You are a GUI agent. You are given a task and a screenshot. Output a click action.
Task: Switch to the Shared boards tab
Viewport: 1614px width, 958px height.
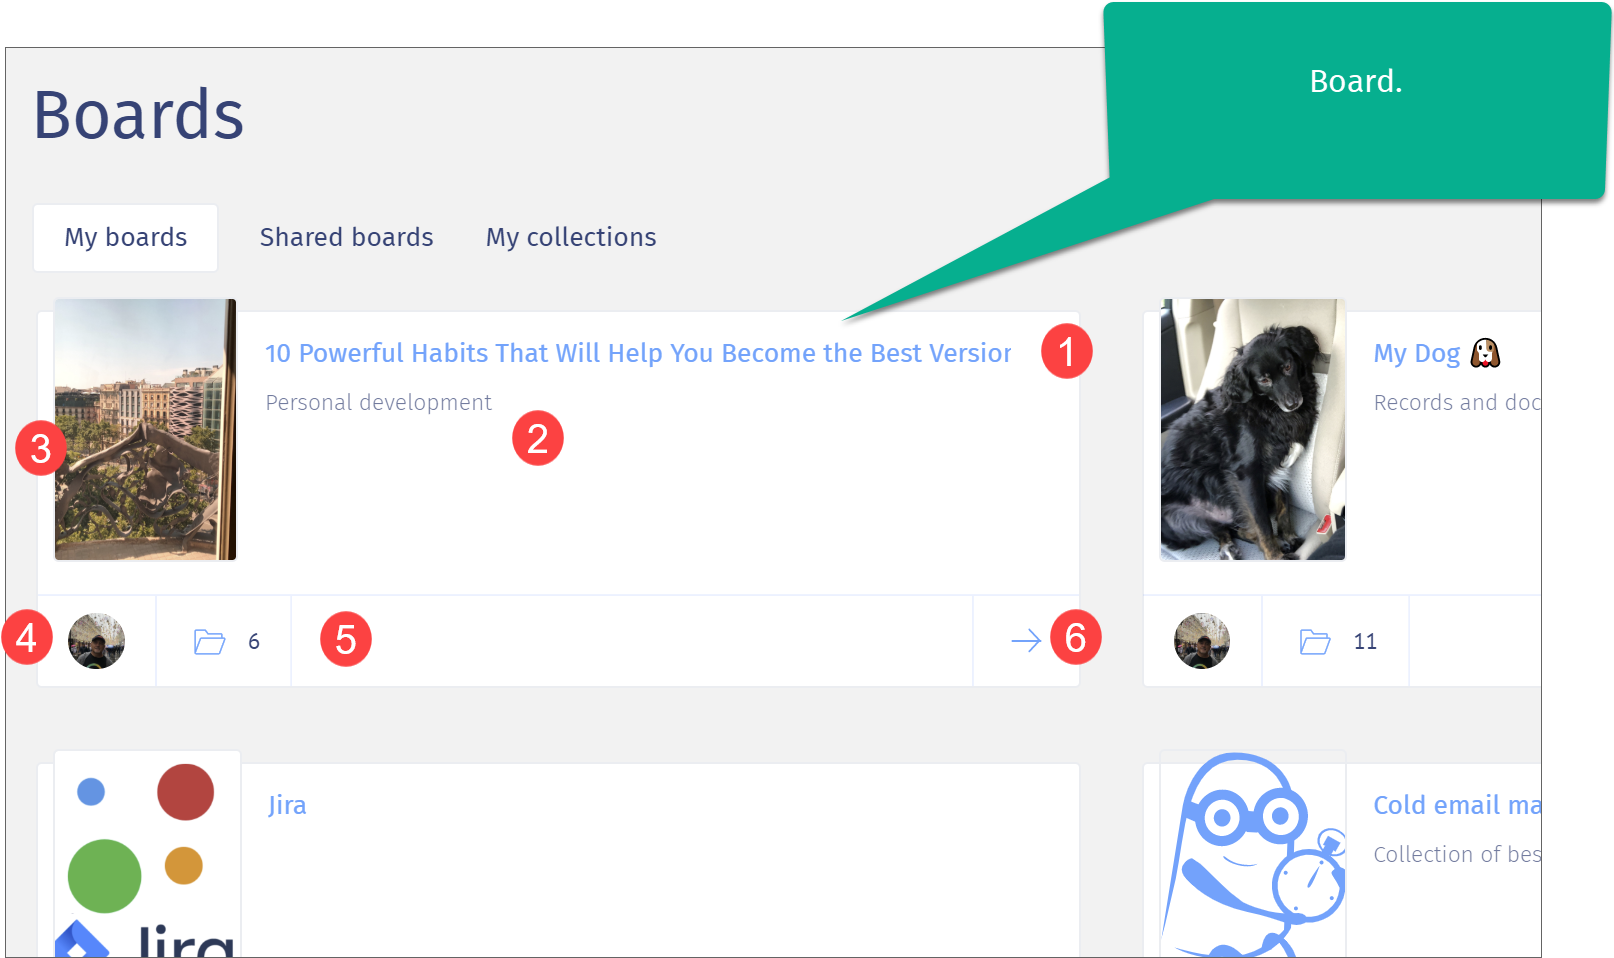pyautogui.click(x=347, y=238)
